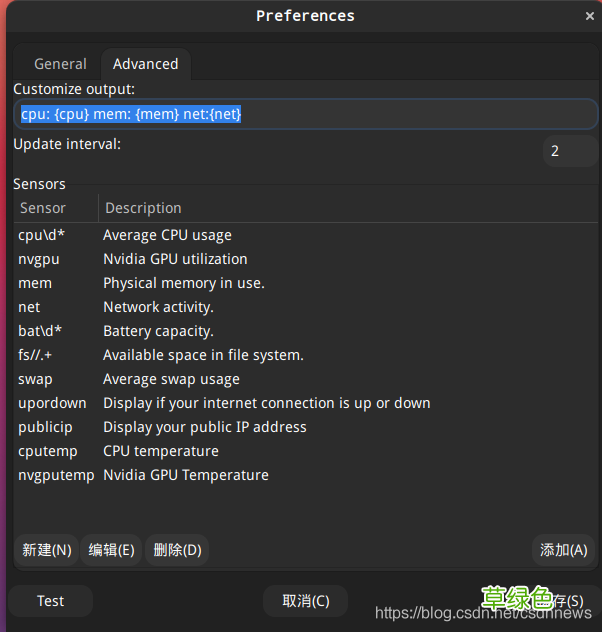Click the Update interval value box
602x632 pixels.
(x=568, y=151)
